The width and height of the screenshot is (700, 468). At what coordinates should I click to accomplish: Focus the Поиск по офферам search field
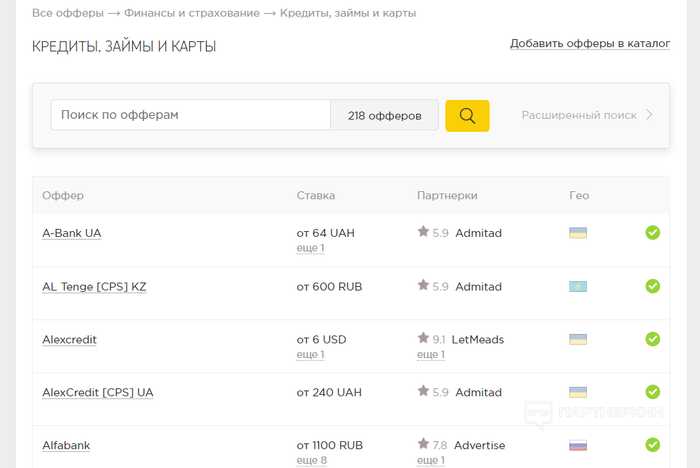click(x=191, y=115)
